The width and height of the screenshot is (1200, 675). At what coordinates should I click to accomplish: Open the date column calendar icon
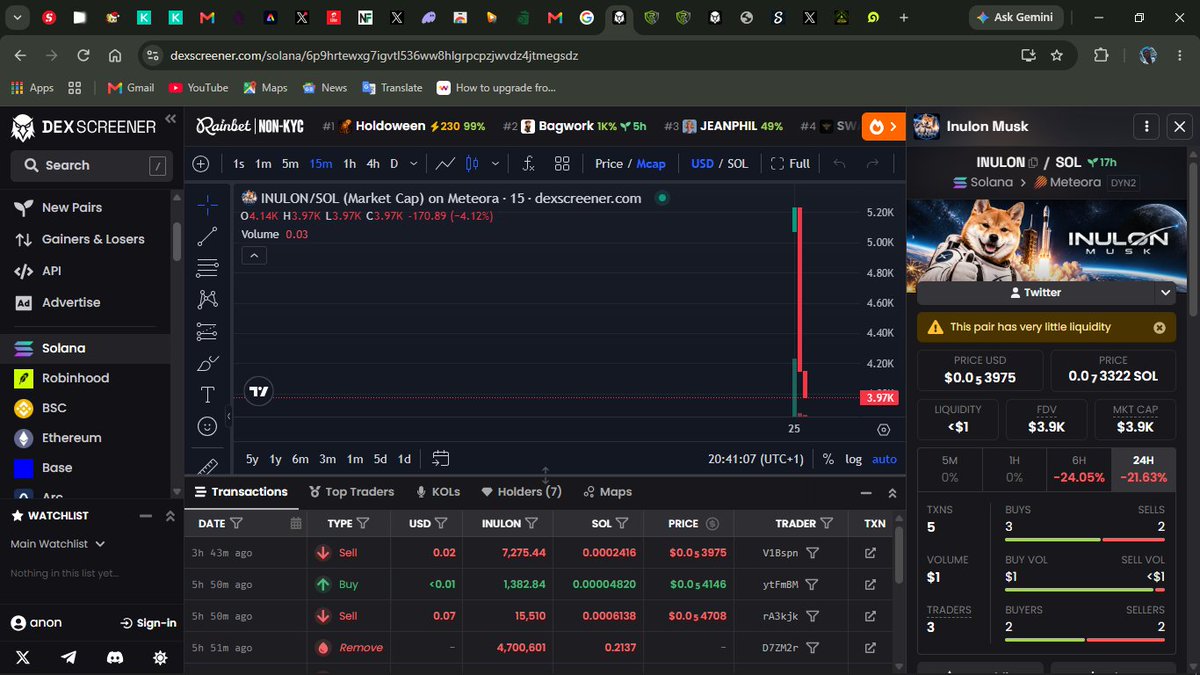tap(295, 523)
